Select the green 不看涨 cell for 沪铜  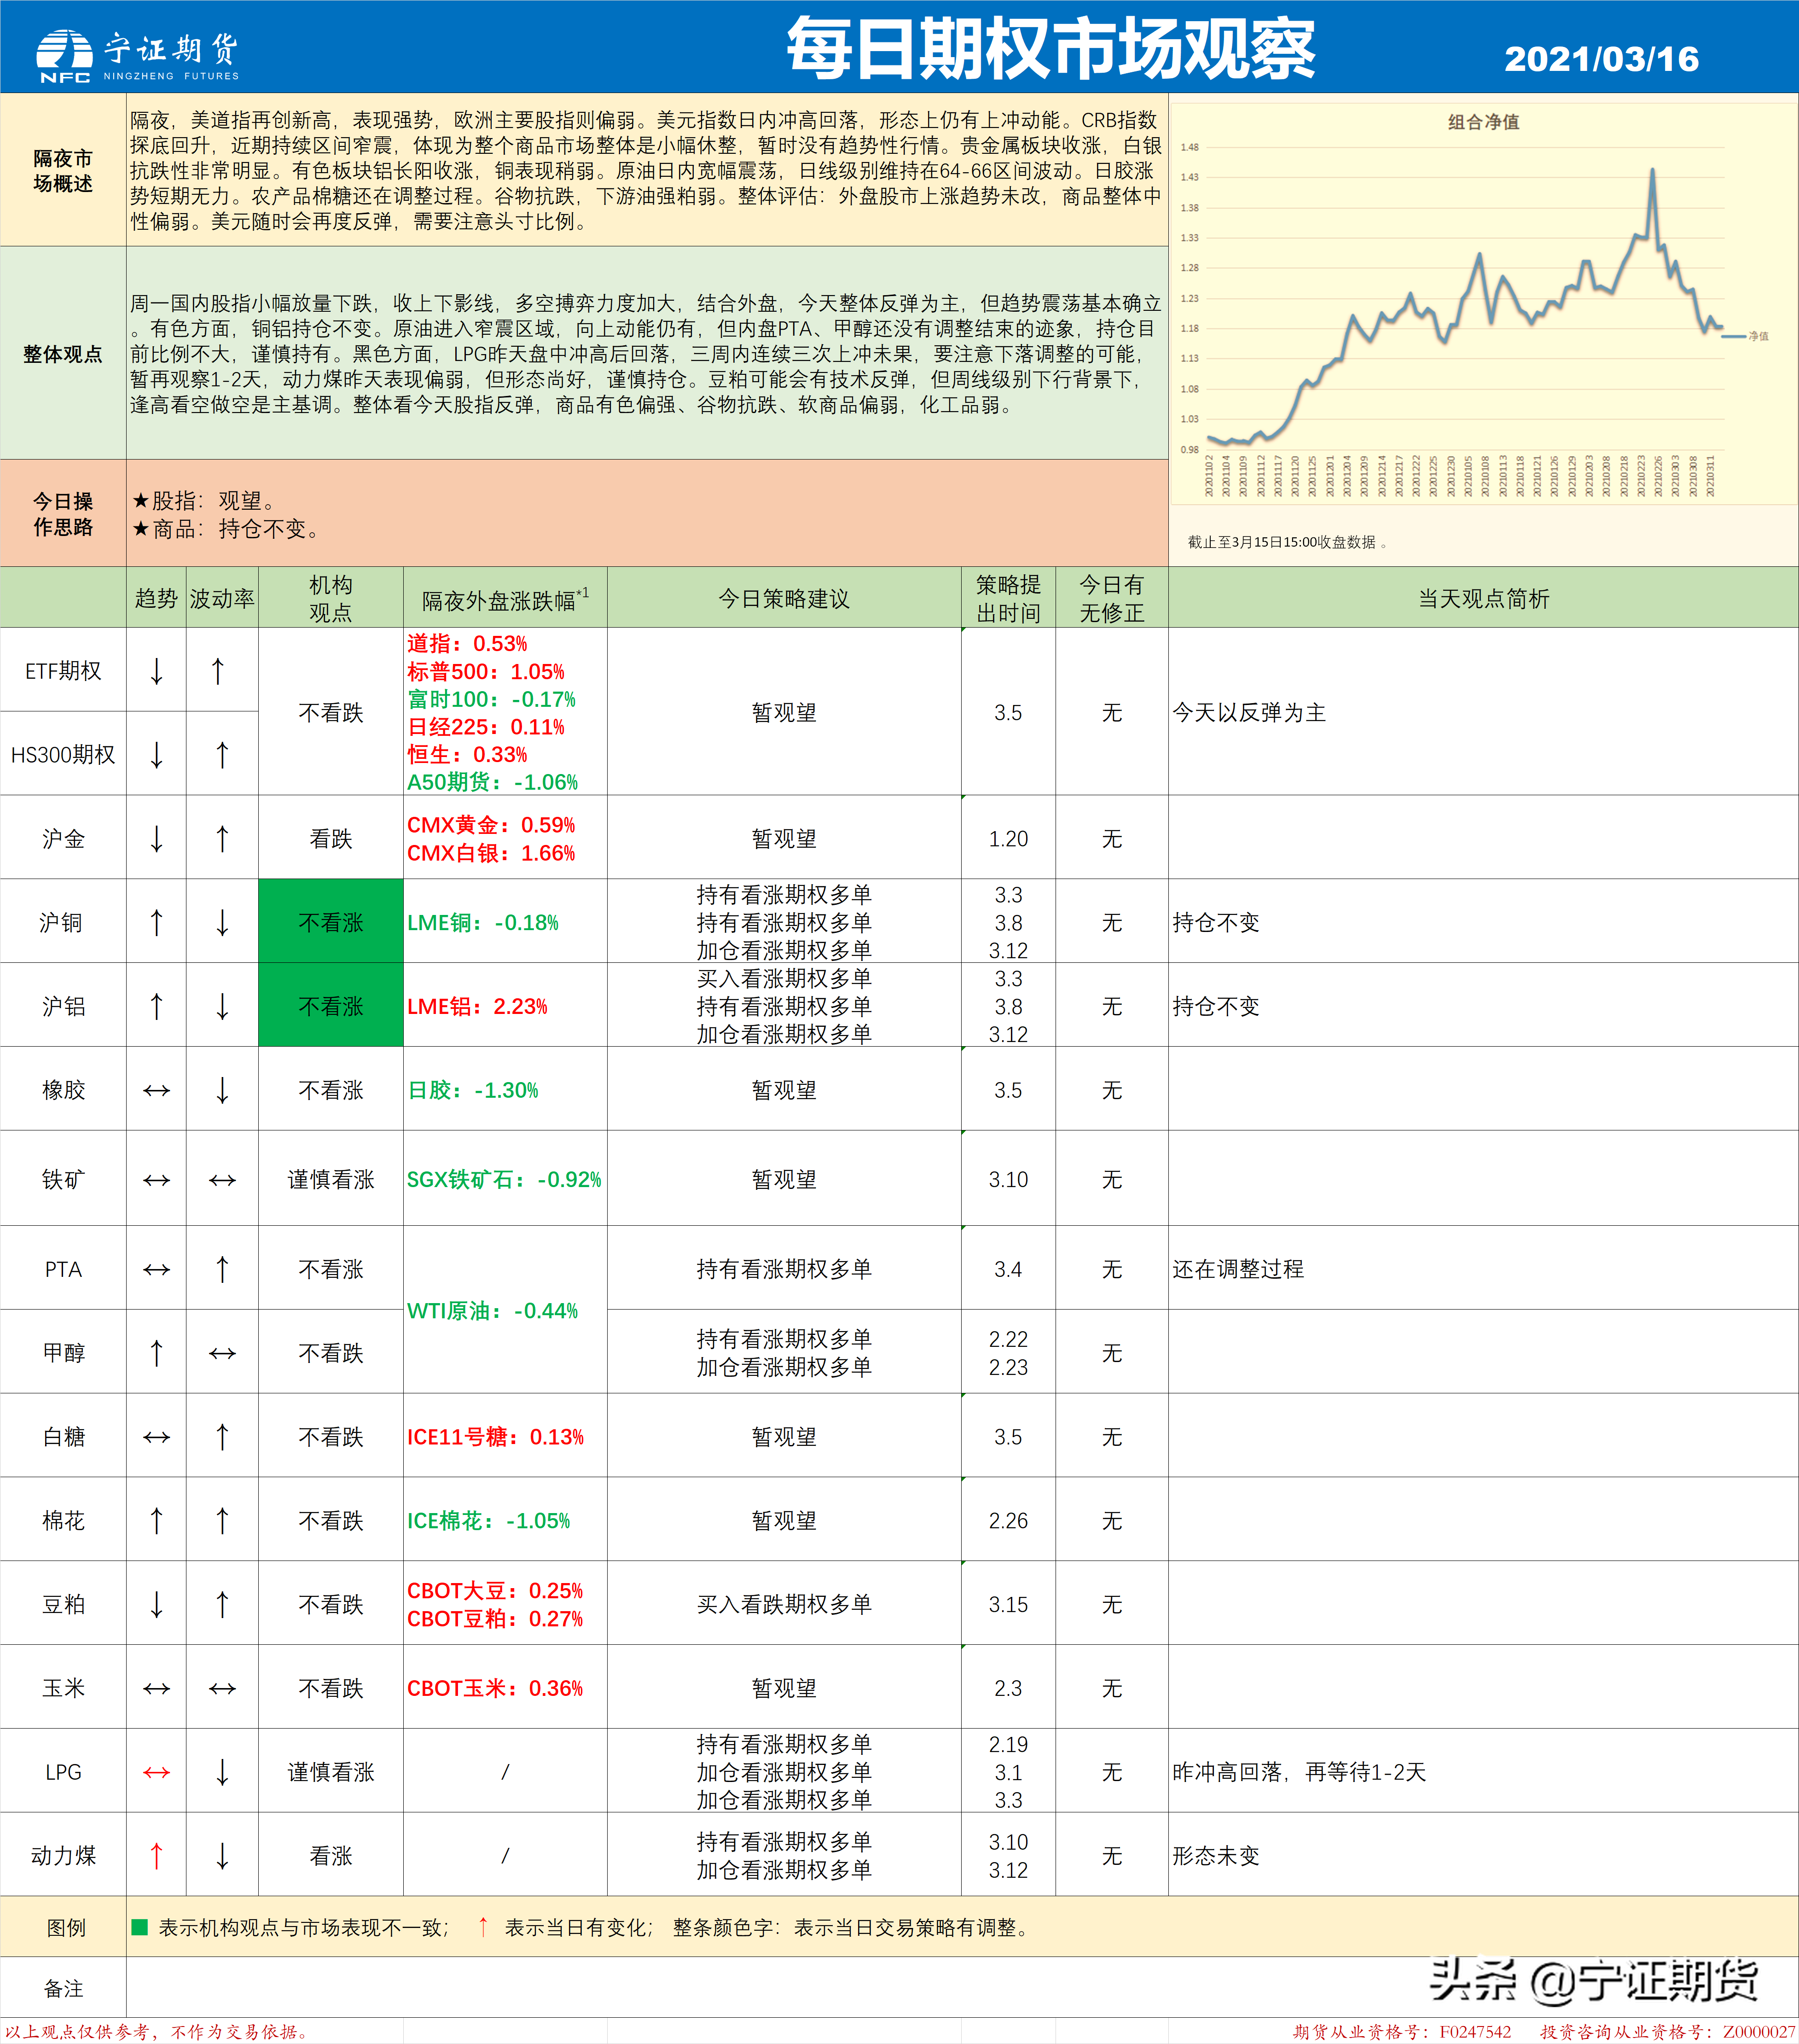coord(331,921)
